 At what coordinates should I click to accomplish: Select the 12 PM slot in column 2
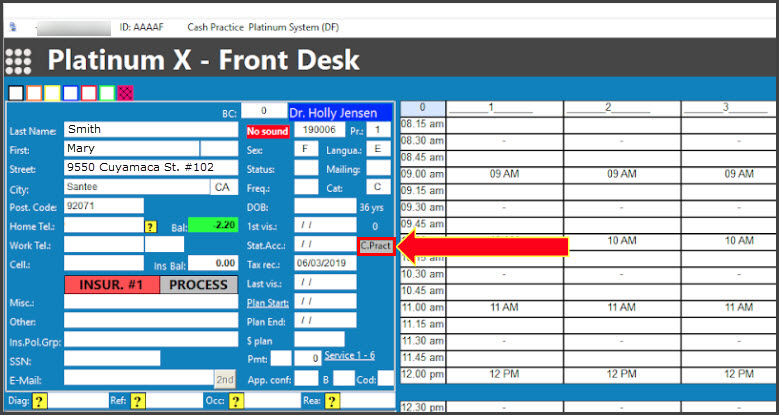[x=622, y=374]
